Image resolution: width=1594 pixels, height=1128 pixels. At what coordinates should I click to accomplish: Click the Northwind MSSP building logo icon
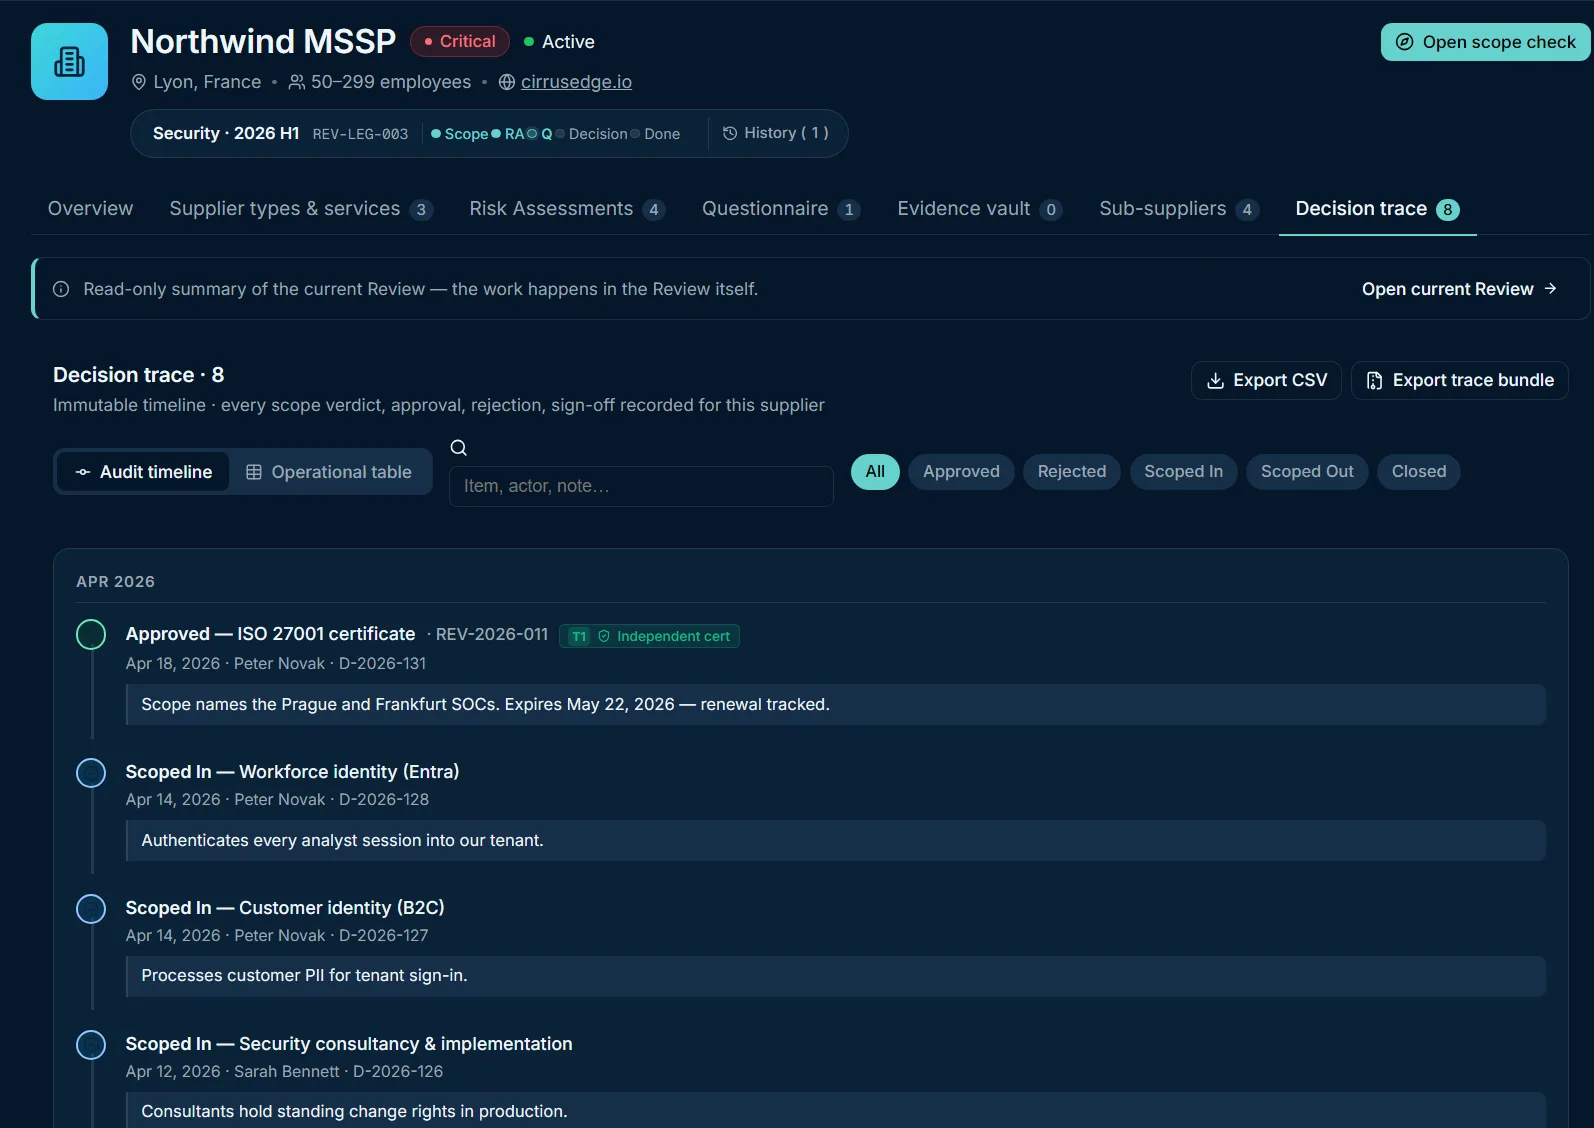(69, 61)
